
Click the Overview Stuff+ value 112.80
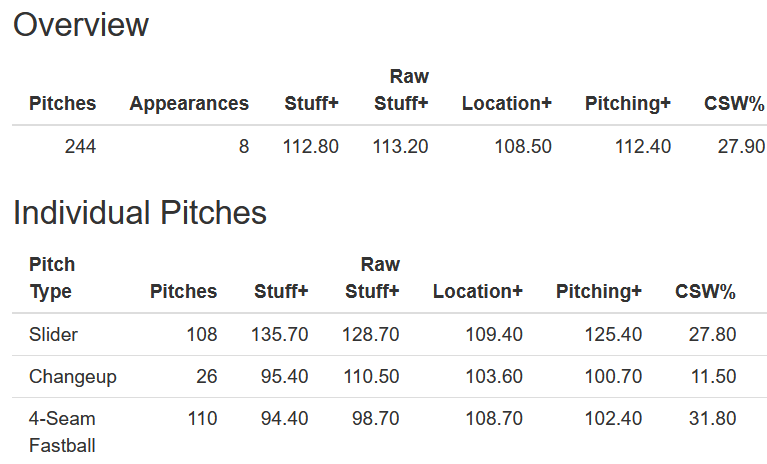pos(311,147)
